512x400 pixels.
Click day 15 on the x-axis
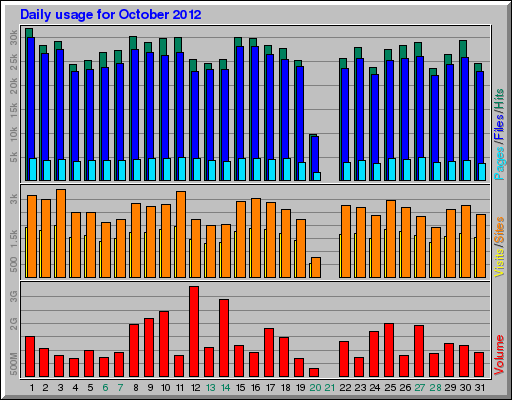240,388
